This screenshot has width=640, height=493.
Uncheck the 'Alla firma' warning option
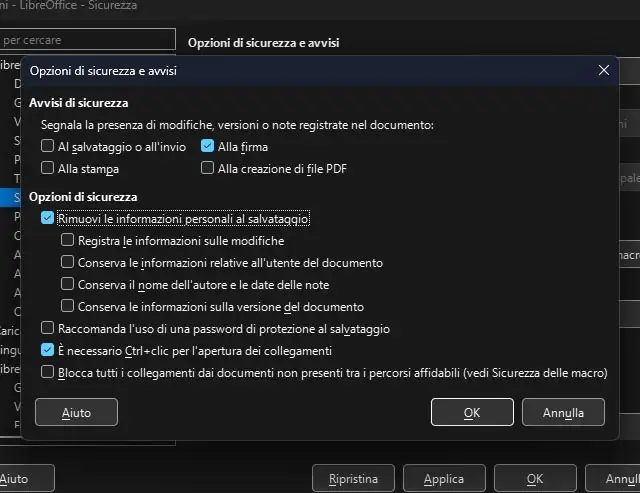coord(208,147)
